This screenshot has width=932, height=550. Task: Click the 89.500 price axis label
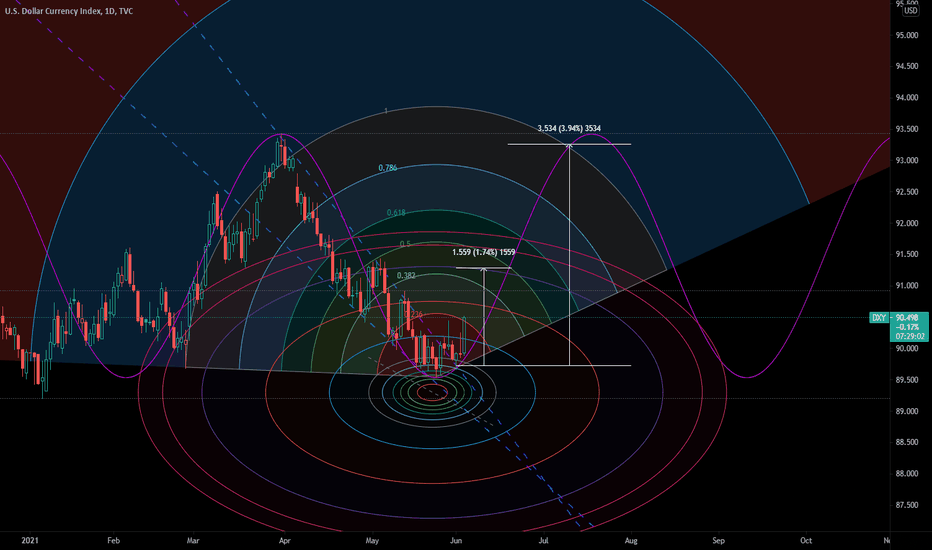[906, 380]
